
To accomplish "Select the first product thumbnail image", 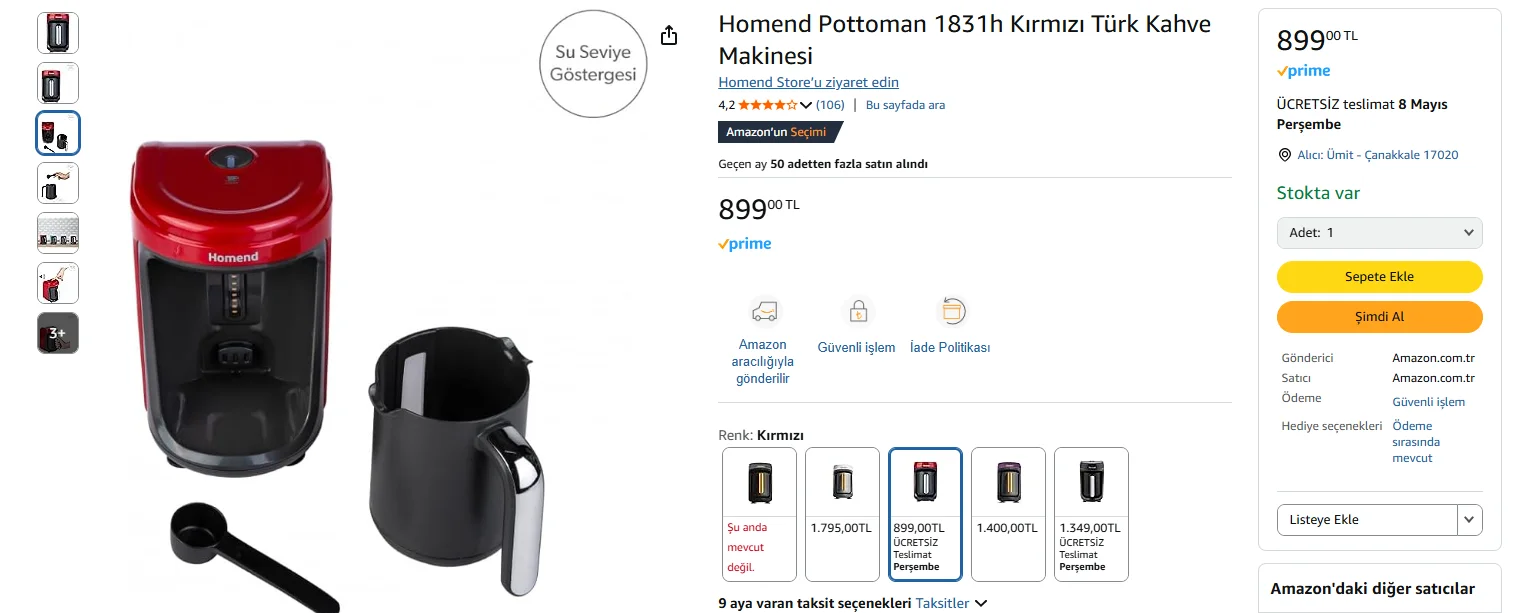I will click(x=58, y=33).
